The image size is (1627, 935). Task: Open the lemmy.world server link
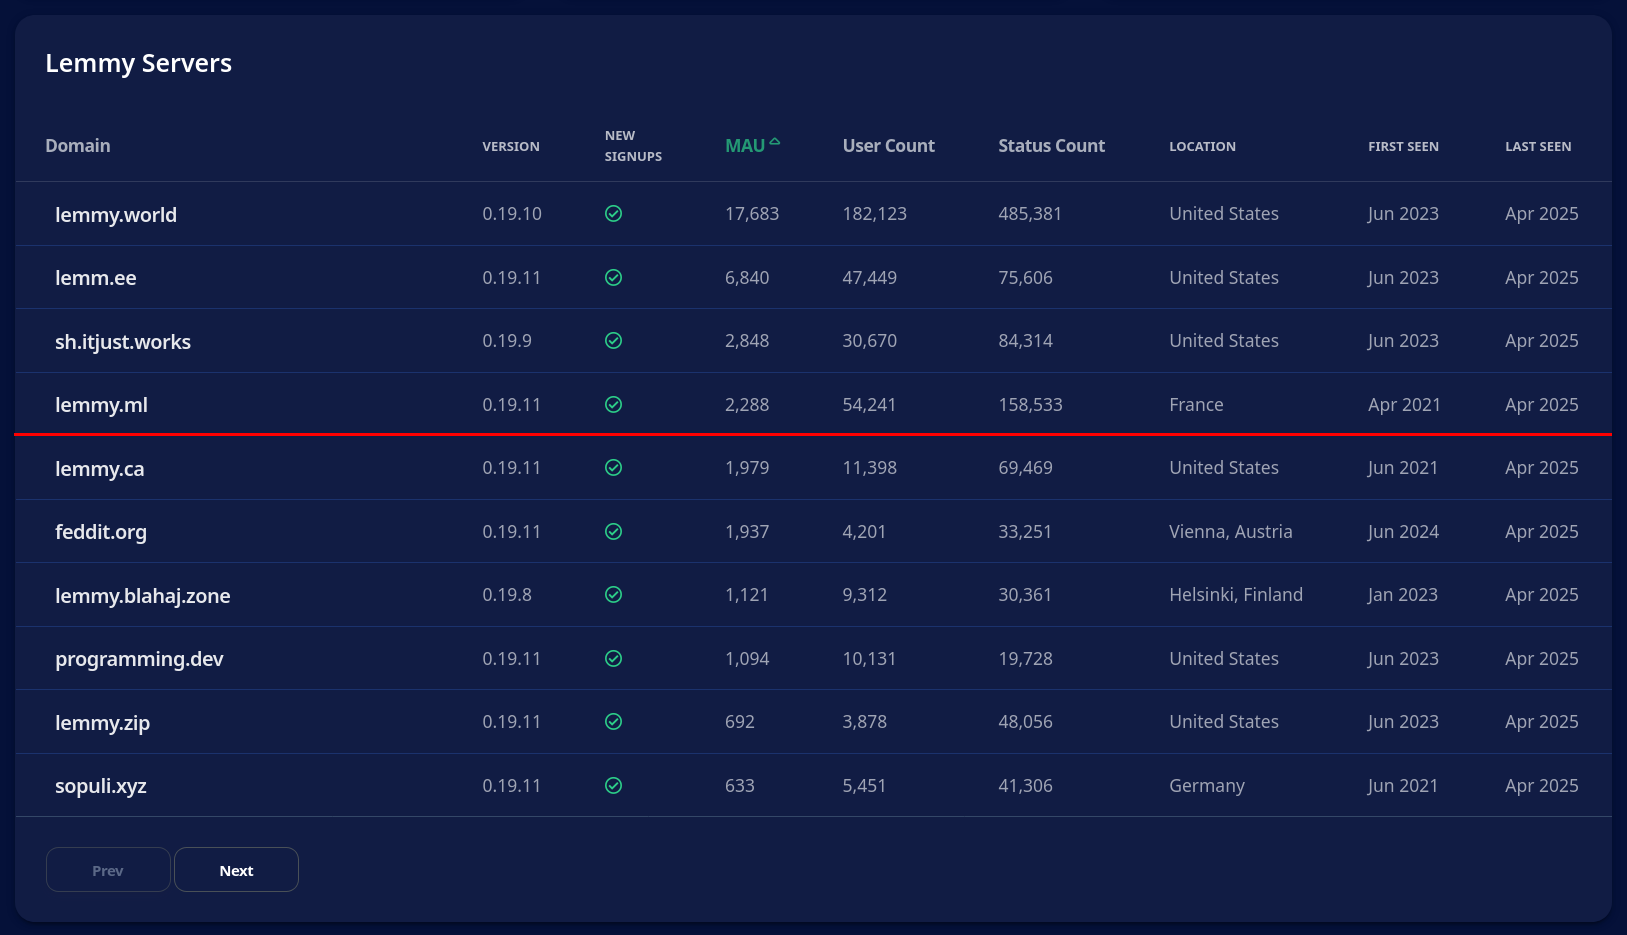(x=116, y=215)
